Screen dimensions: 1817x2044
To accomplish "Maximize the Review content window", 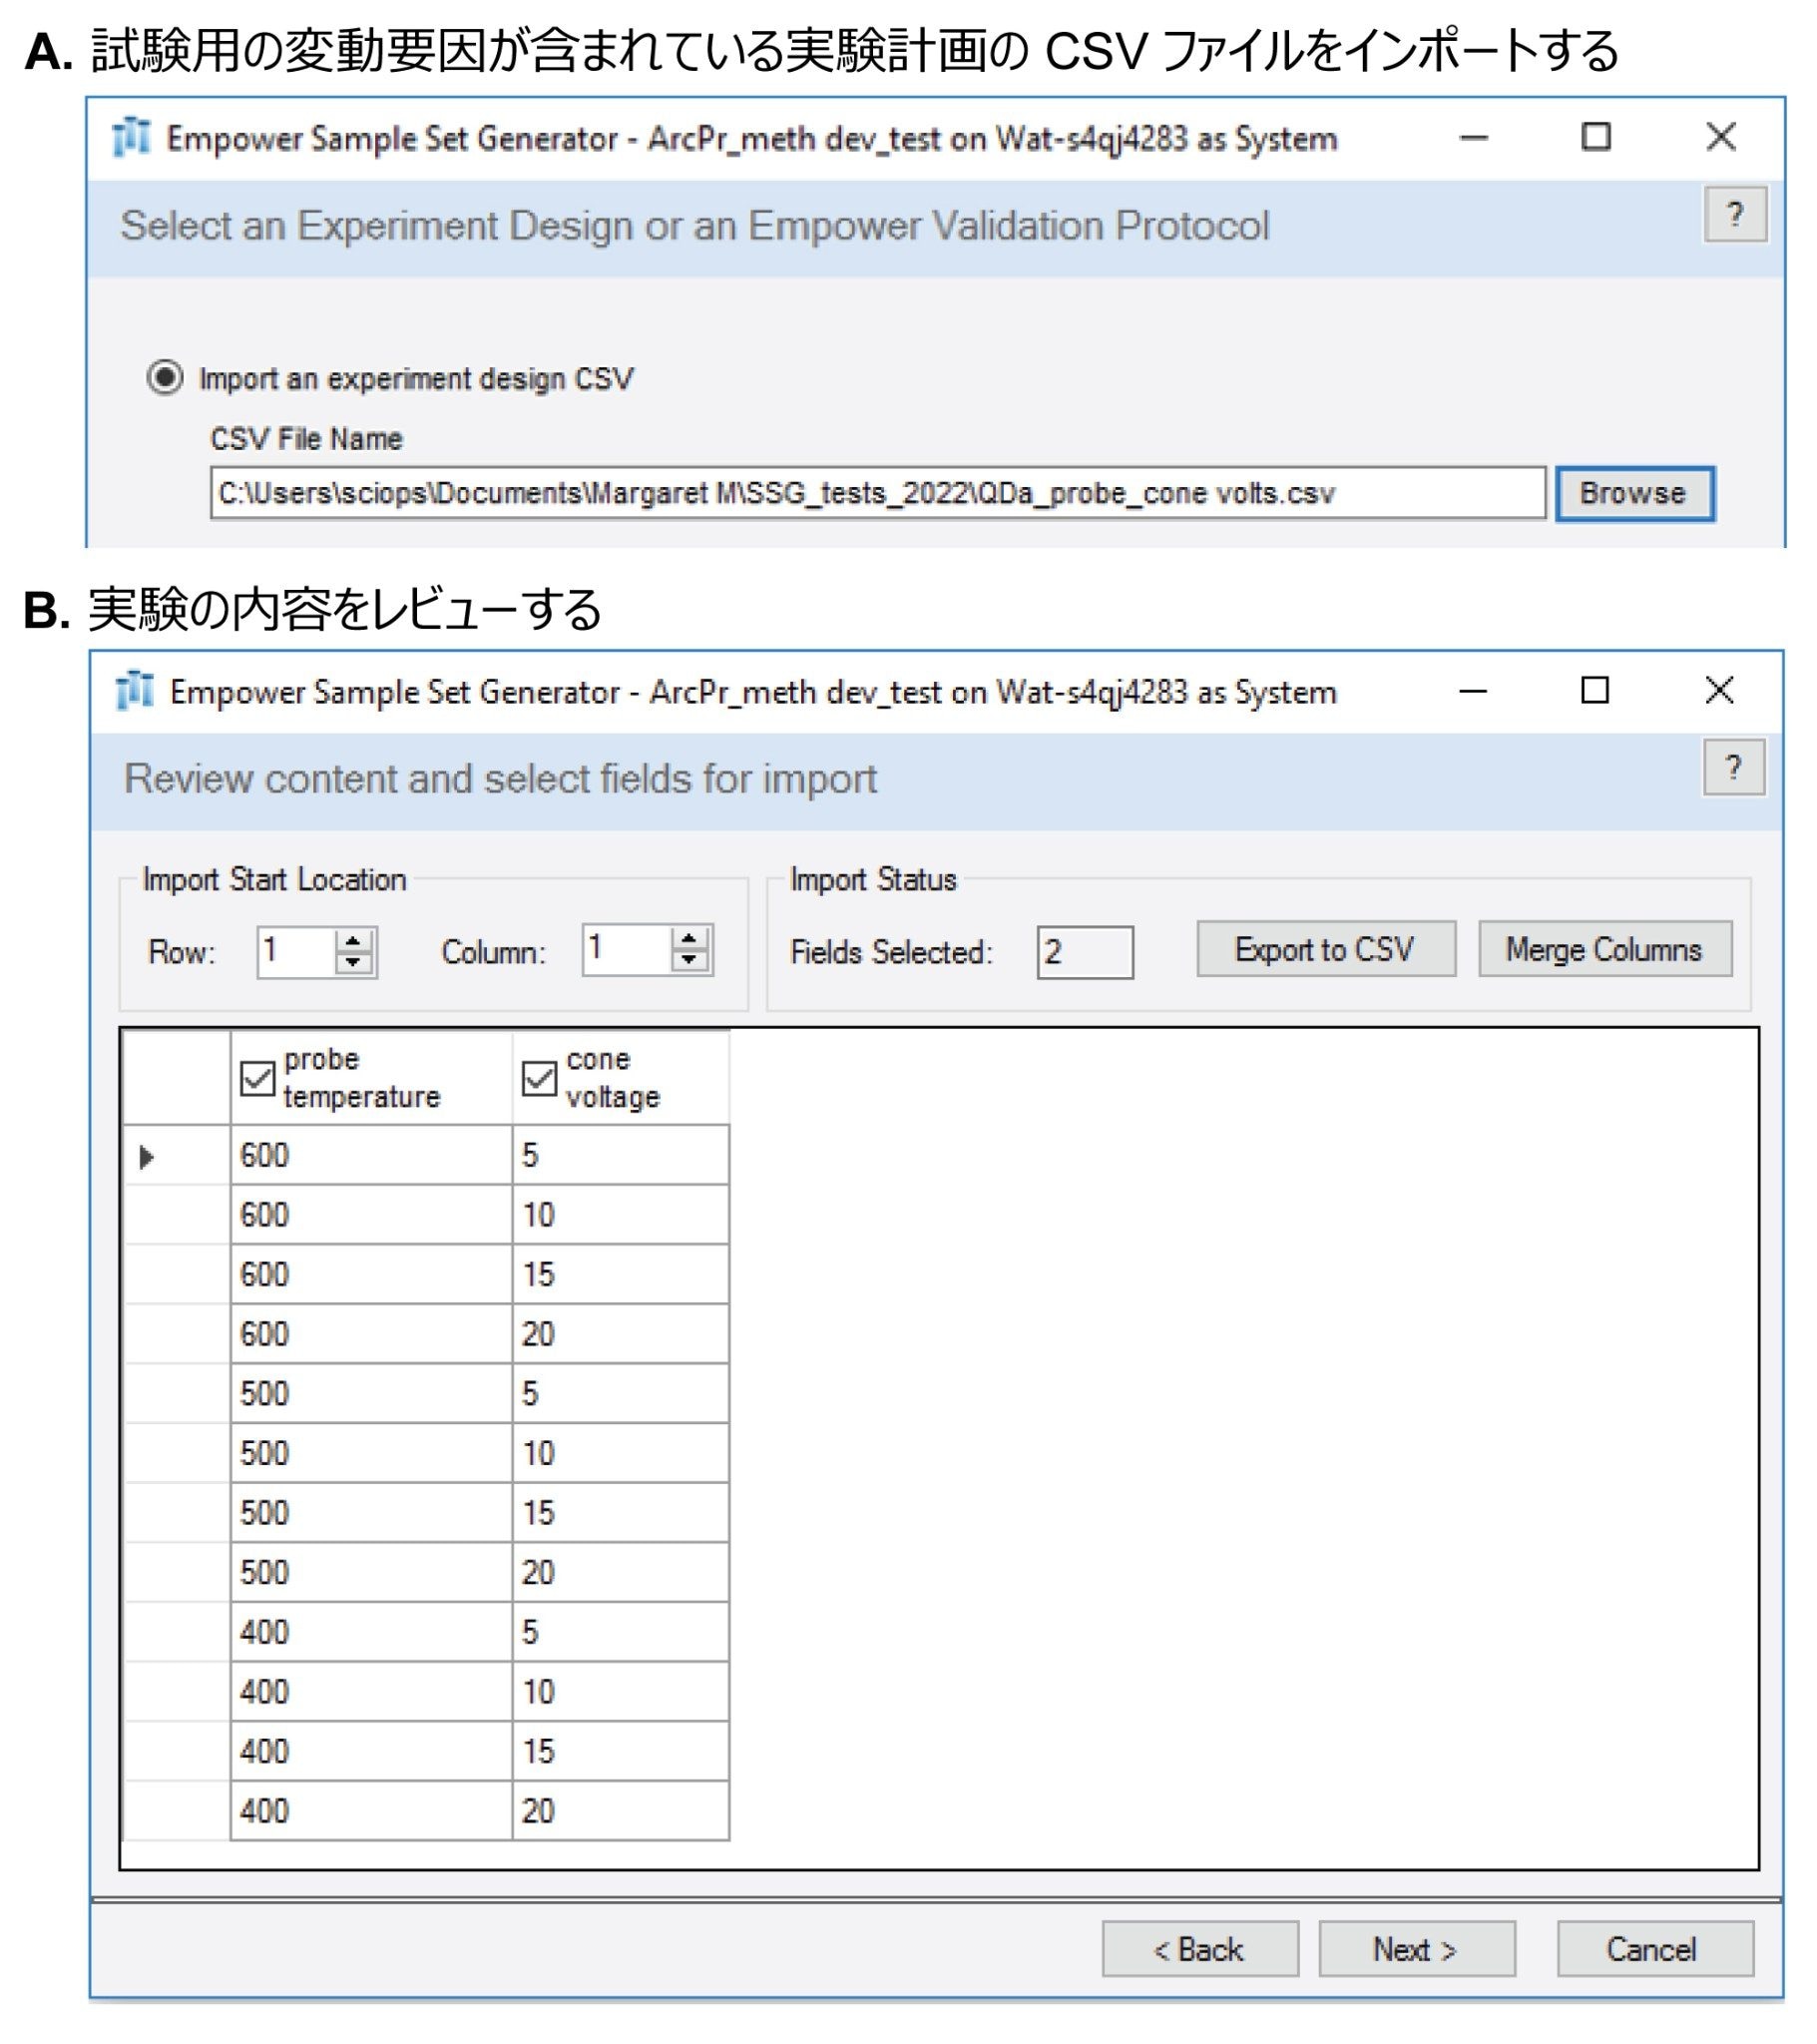I will [1595, 690].
